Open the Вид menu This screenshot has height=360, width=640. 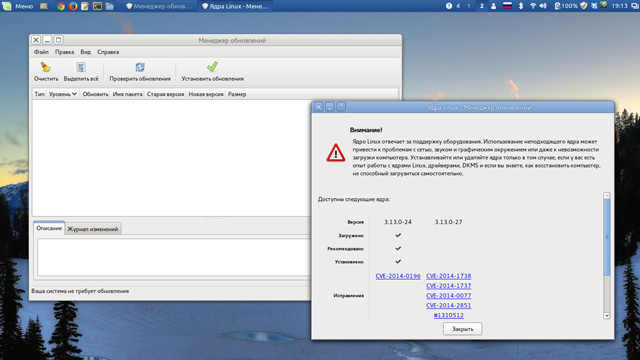[x=86, y=52]
